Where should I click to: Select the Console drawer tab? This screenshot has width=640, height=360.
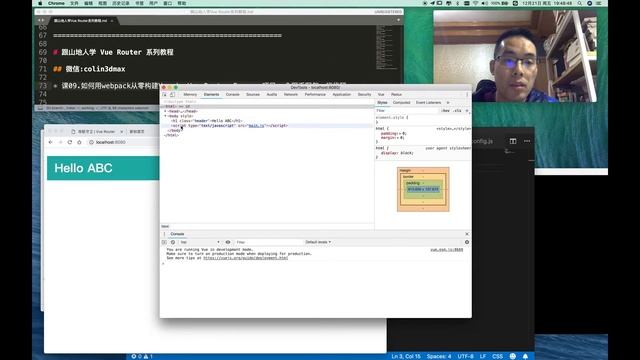[x=177, y=234]
